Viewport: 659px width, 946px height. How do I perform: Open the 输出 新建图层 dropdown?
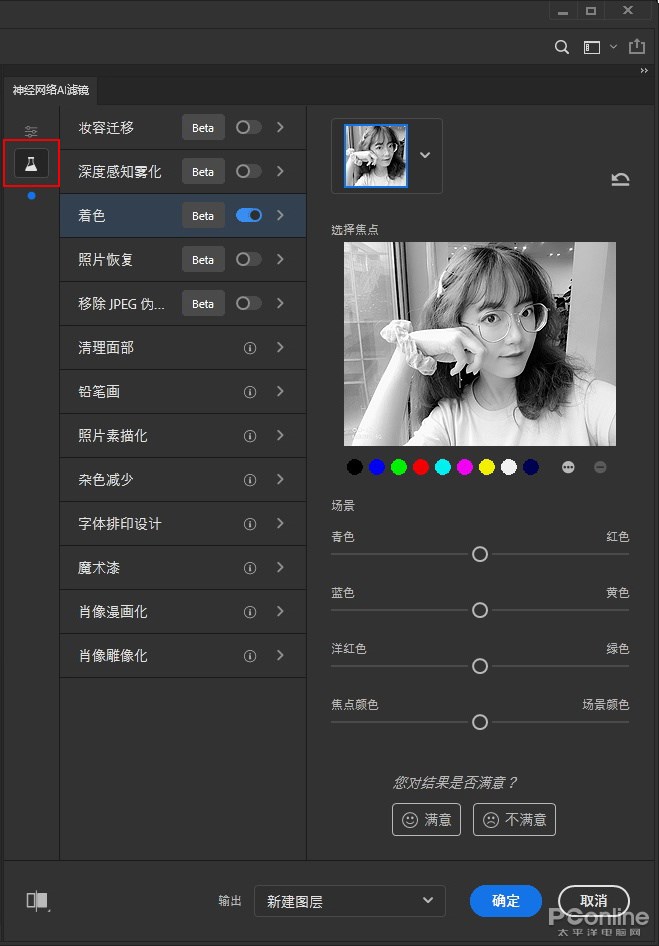(350, 901)
